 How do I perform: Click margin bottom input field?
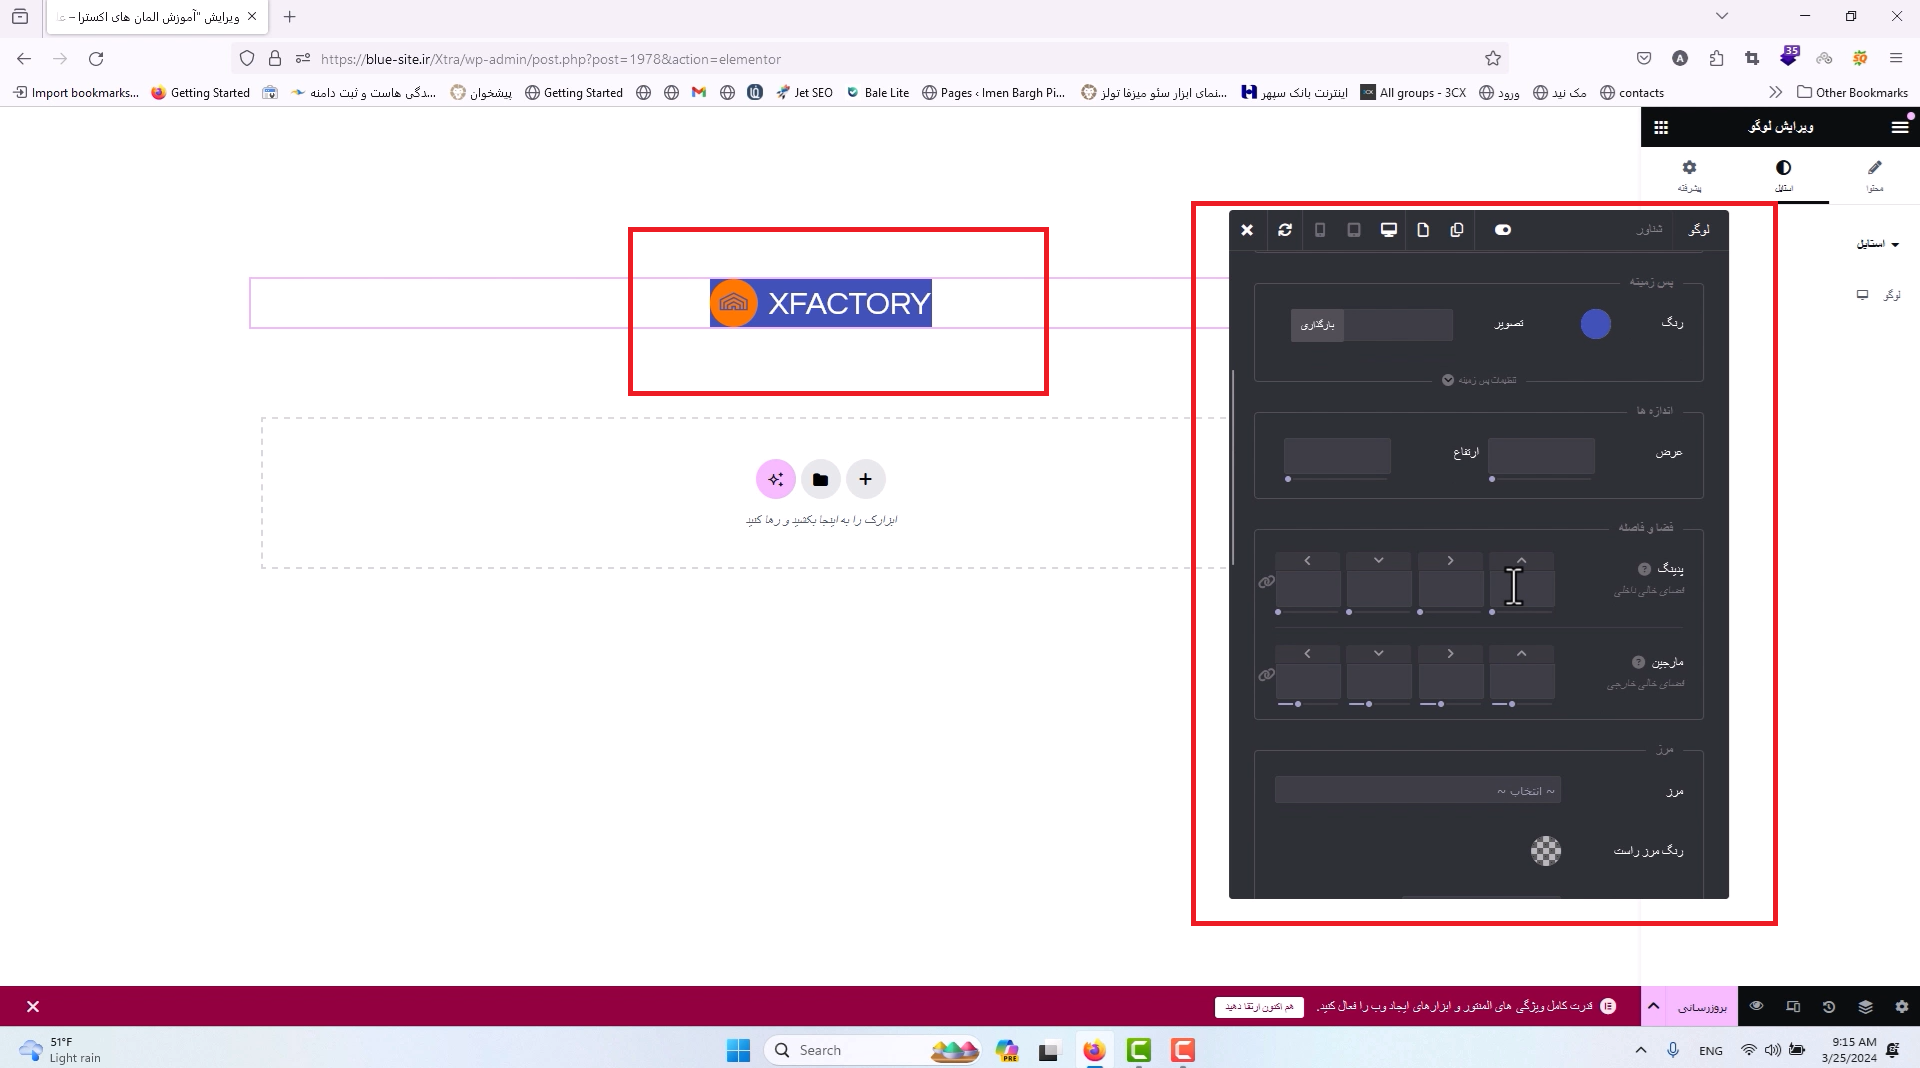1379,682
